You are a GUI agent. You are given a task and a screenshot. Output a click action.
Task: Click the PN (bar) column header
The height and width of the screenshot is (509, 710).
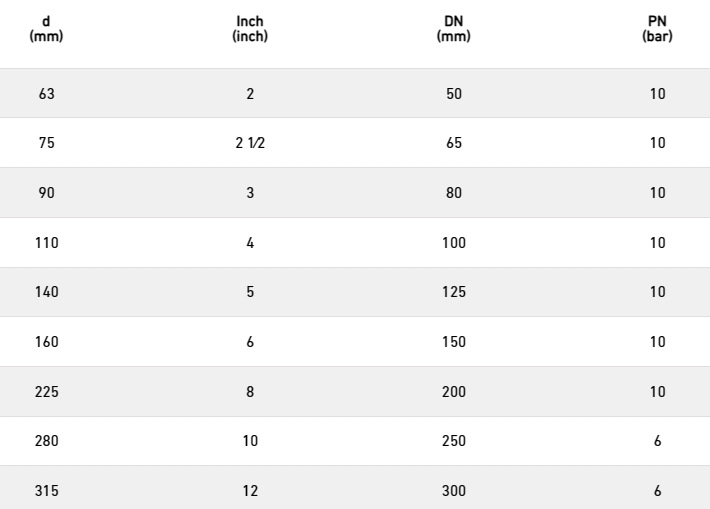[657, 29]
